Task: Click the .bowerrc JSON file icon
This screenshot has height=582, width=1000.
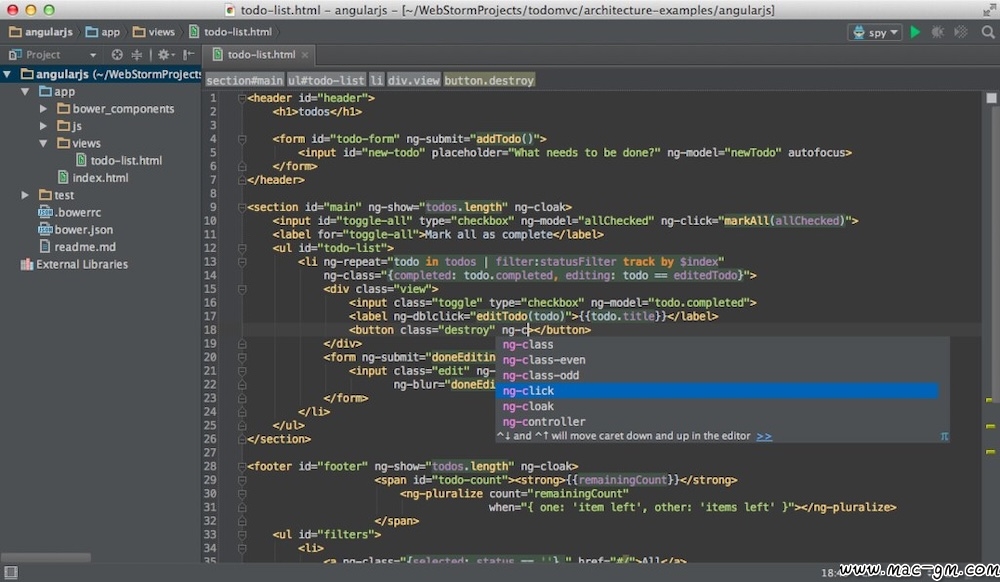Action: pyautogui.click(x=45, y=212)
